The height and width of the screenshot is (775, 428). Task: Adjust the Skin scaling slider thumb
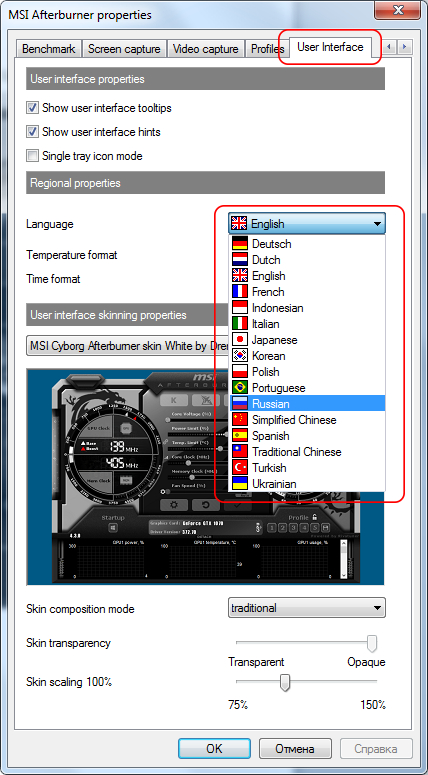coord(285,683)
